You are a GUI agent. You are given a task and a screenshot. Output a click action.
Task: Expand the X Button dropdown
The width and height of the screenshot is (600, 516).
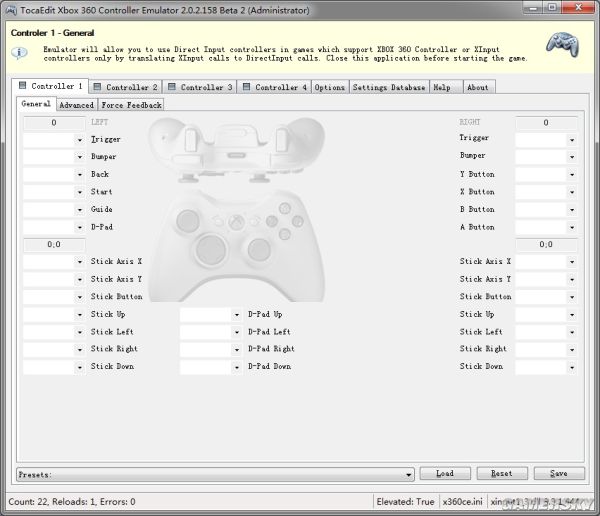(572, 192)
